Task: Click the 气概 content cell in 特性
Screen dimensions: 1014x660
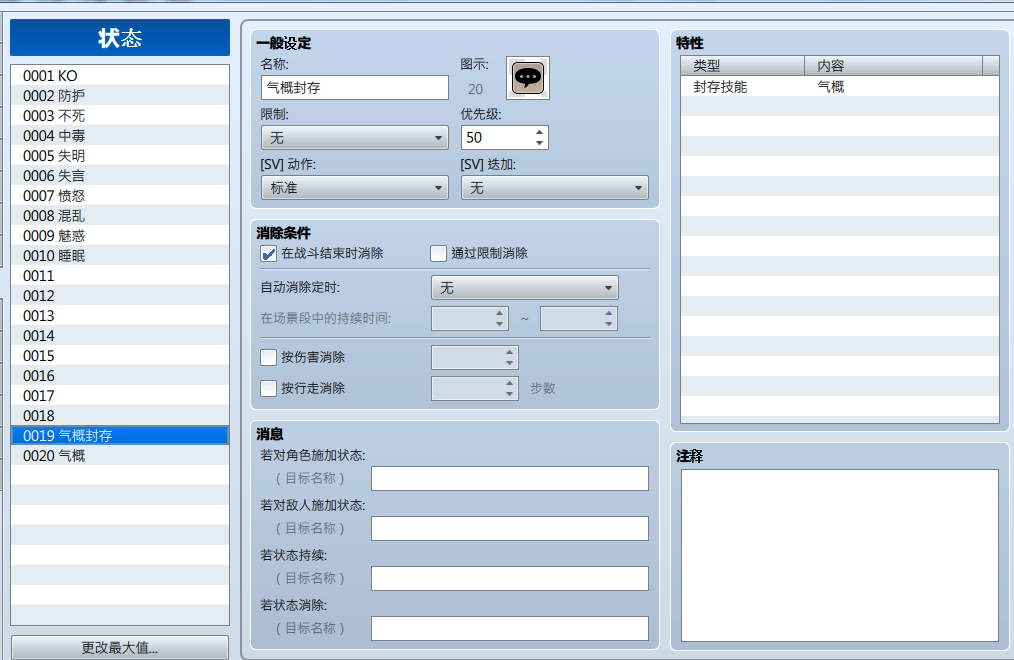Action: [x=831, y=87]
